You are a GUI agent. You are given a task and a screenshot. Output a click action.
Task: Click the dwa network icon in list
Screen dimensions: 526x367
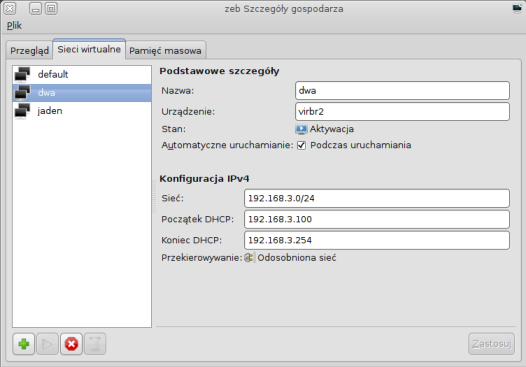(x=22, y=93)
